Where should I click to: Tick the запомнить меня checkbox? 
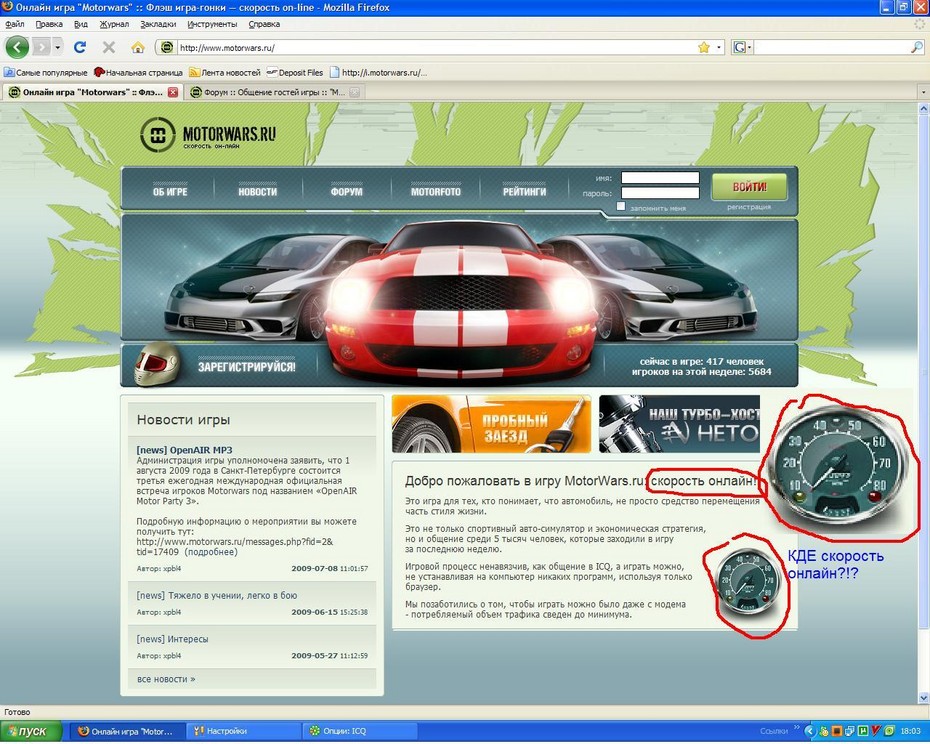pos(620,206)
